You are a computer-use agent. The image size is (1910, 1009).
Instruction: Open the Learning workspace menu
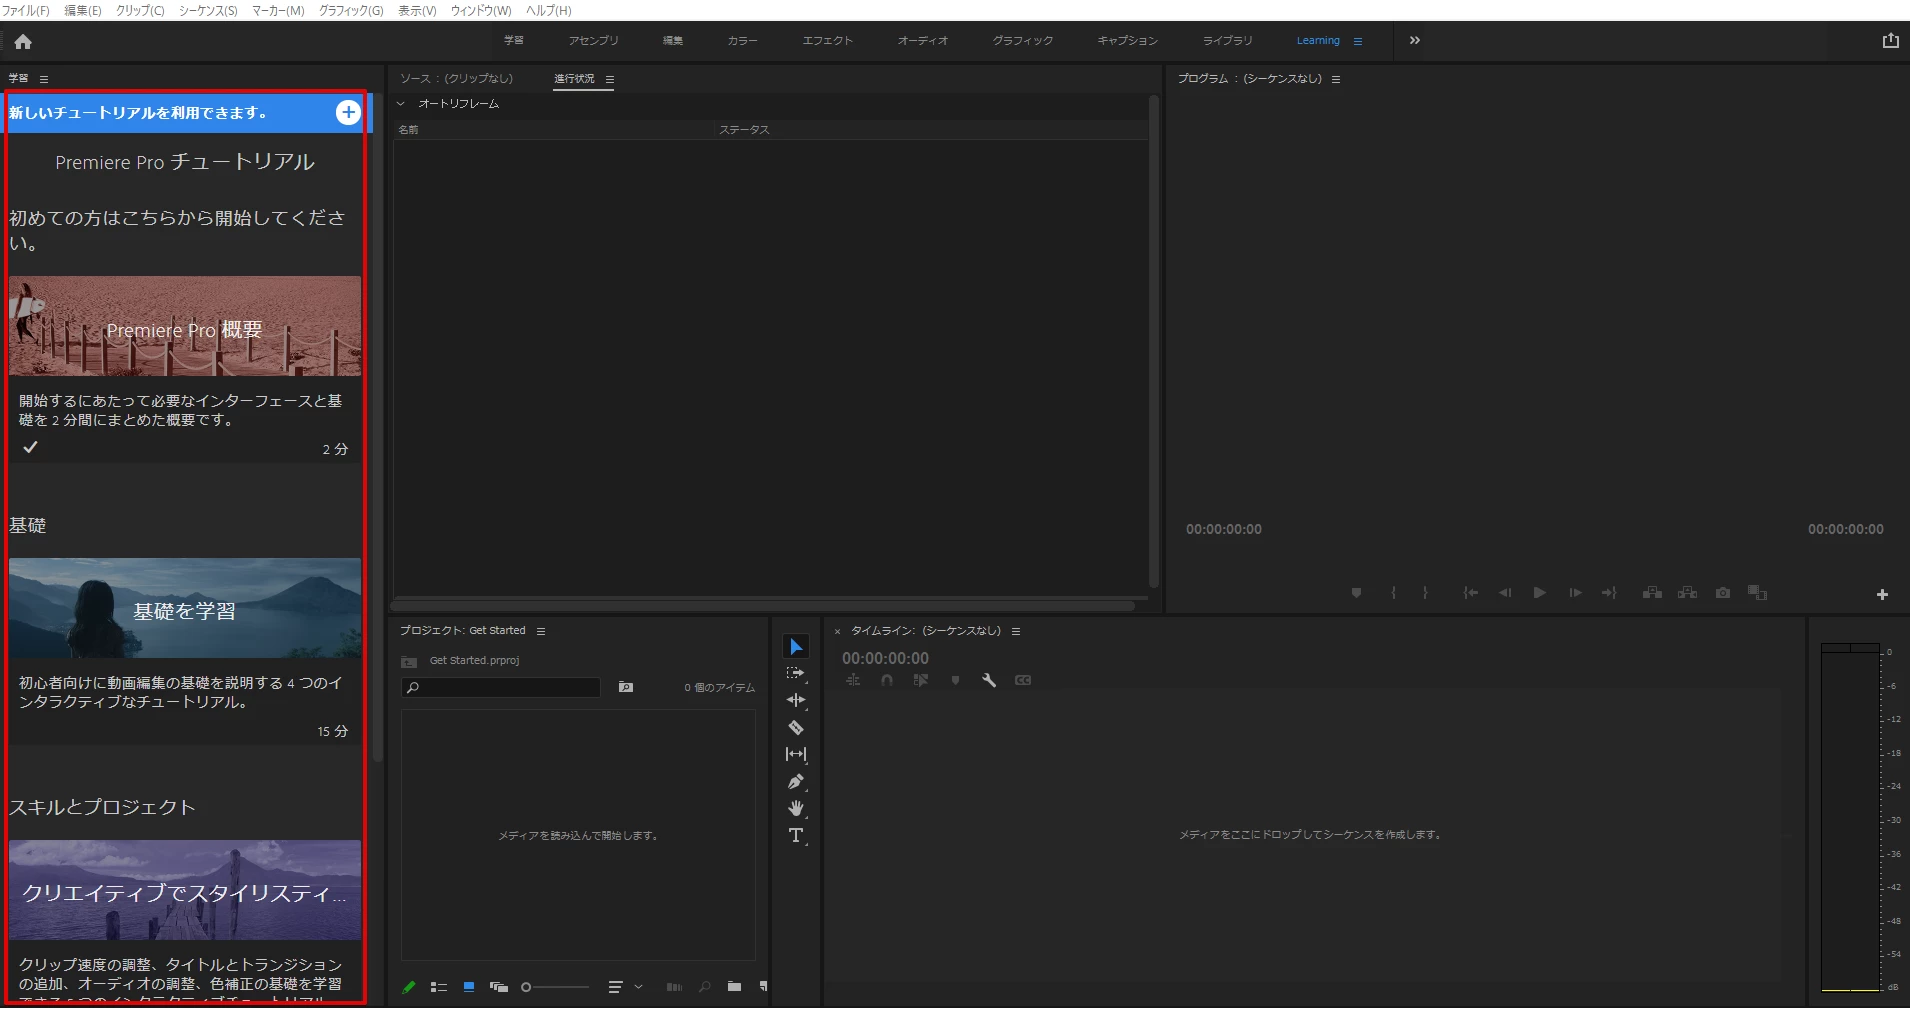click(x=1358, y=41)
